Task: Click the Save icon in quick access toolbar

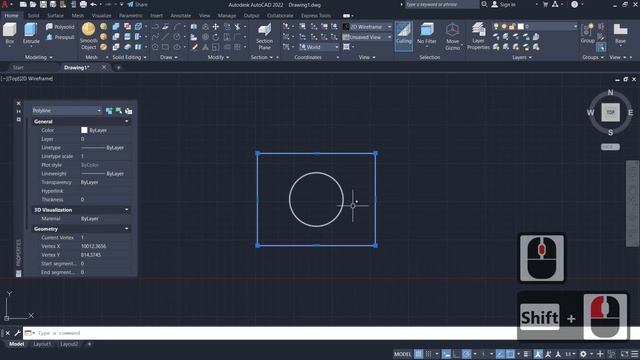Action: [43, 4]
